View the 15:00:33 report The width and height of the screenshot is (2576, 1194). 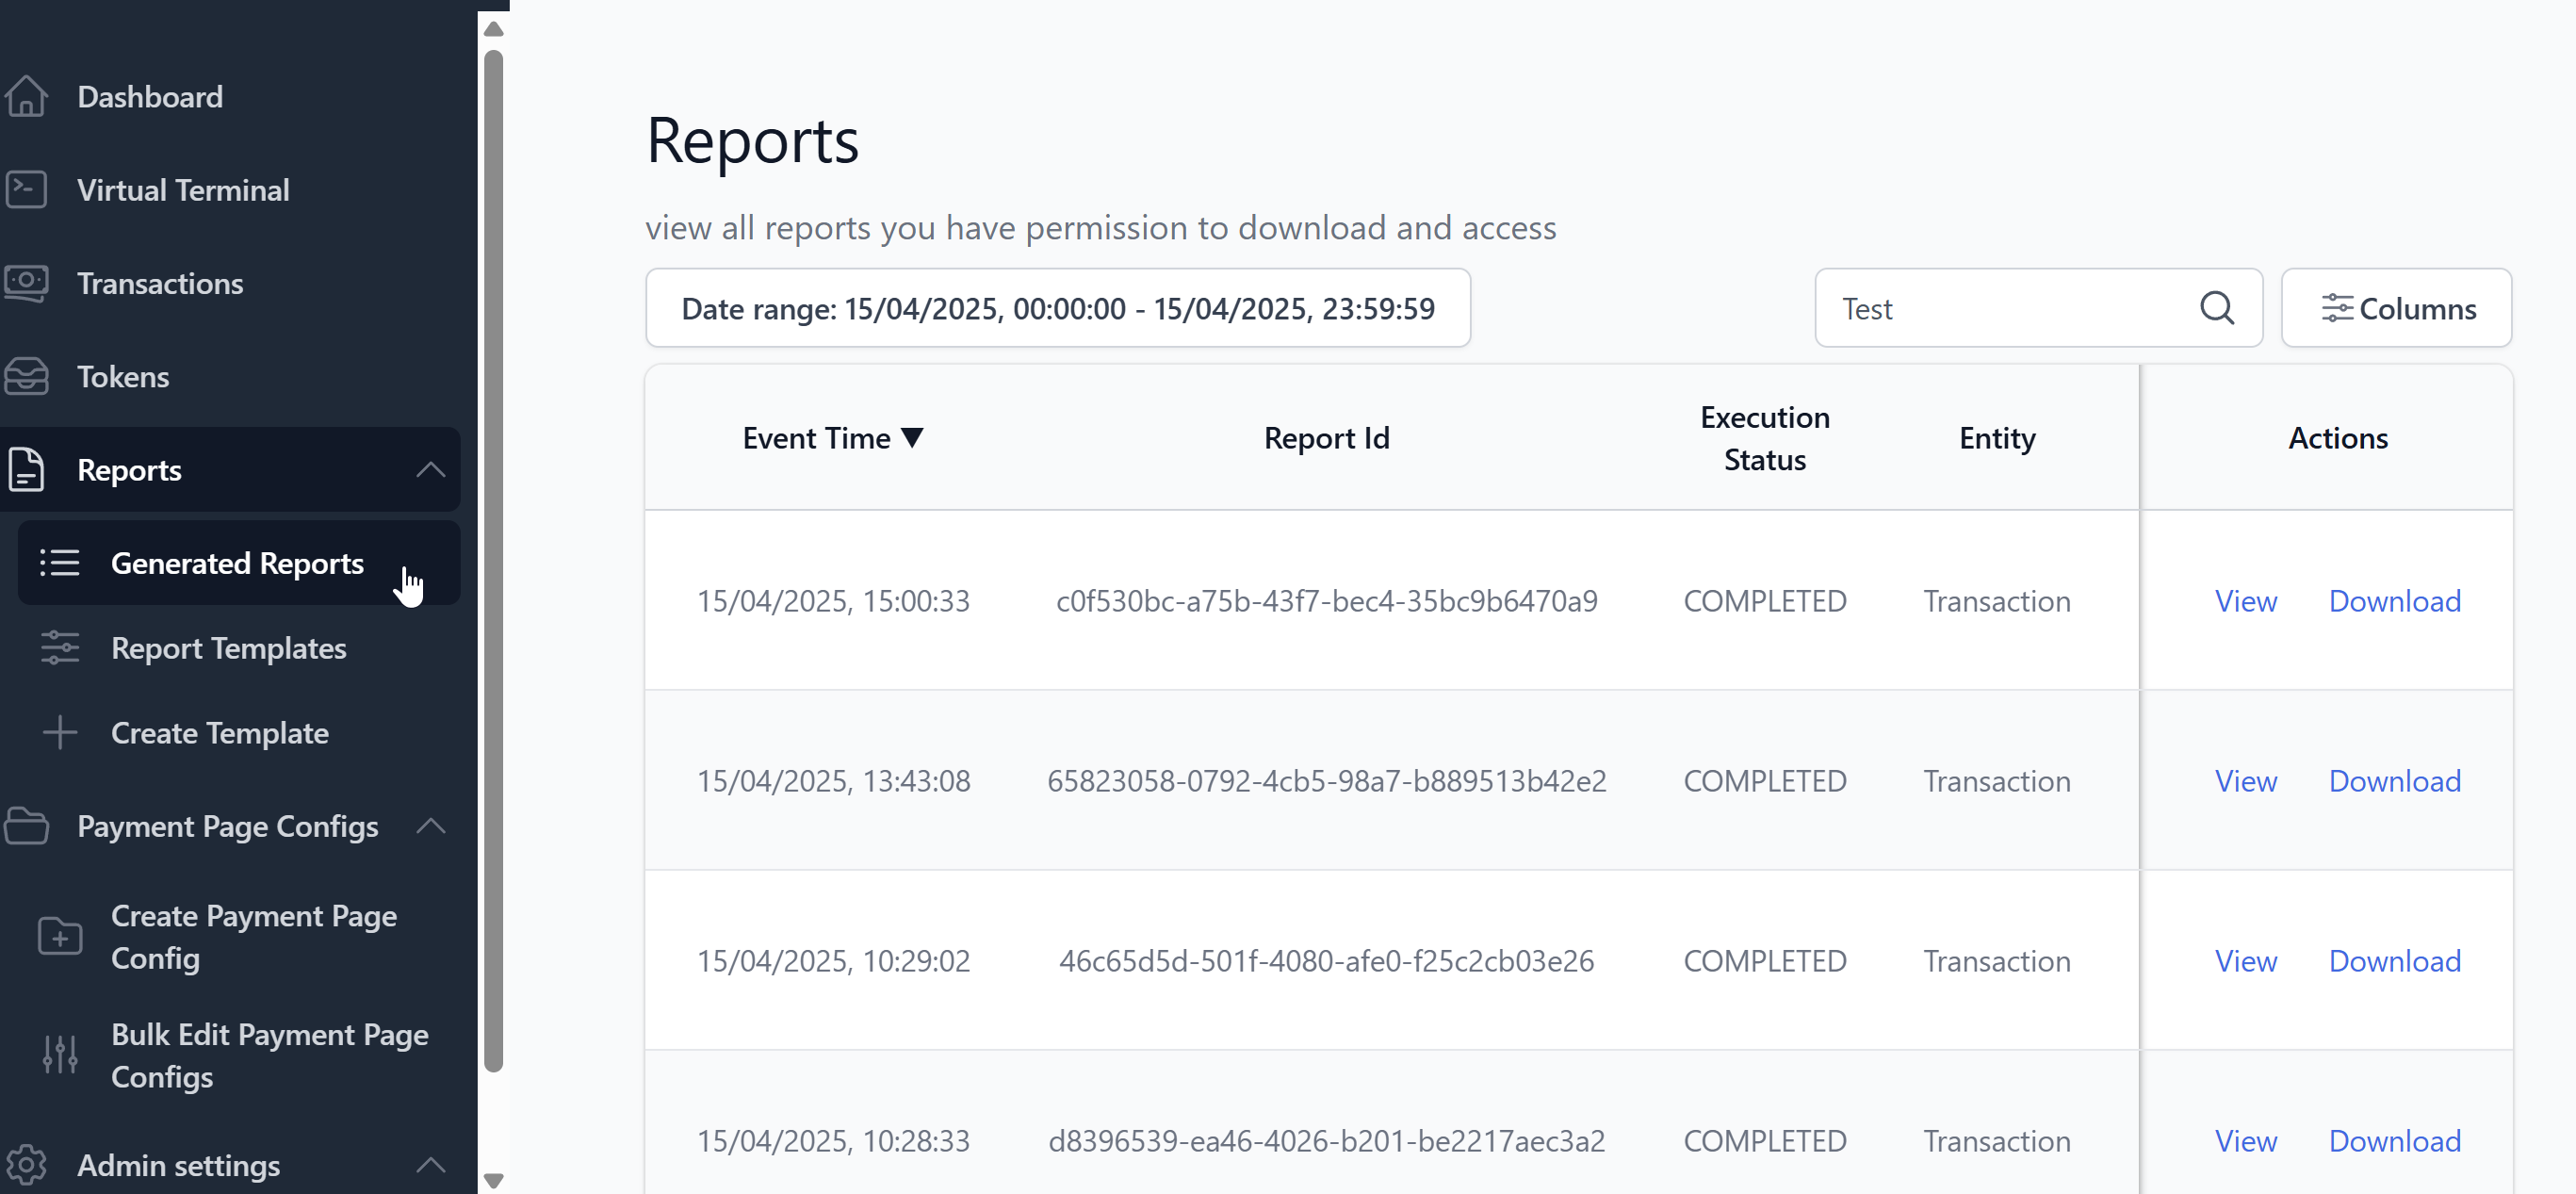pos(2246,601)
